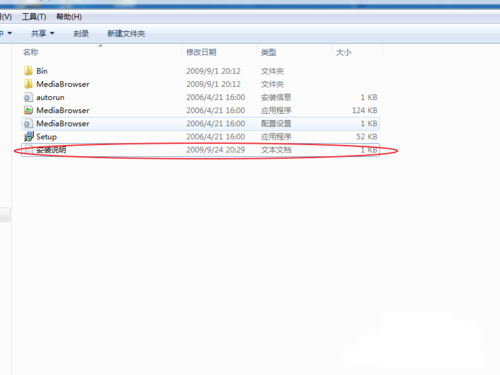The image size is (500, 375).
Task: Click the 配置设置 type cell
Action: click(x=276, y=124)
